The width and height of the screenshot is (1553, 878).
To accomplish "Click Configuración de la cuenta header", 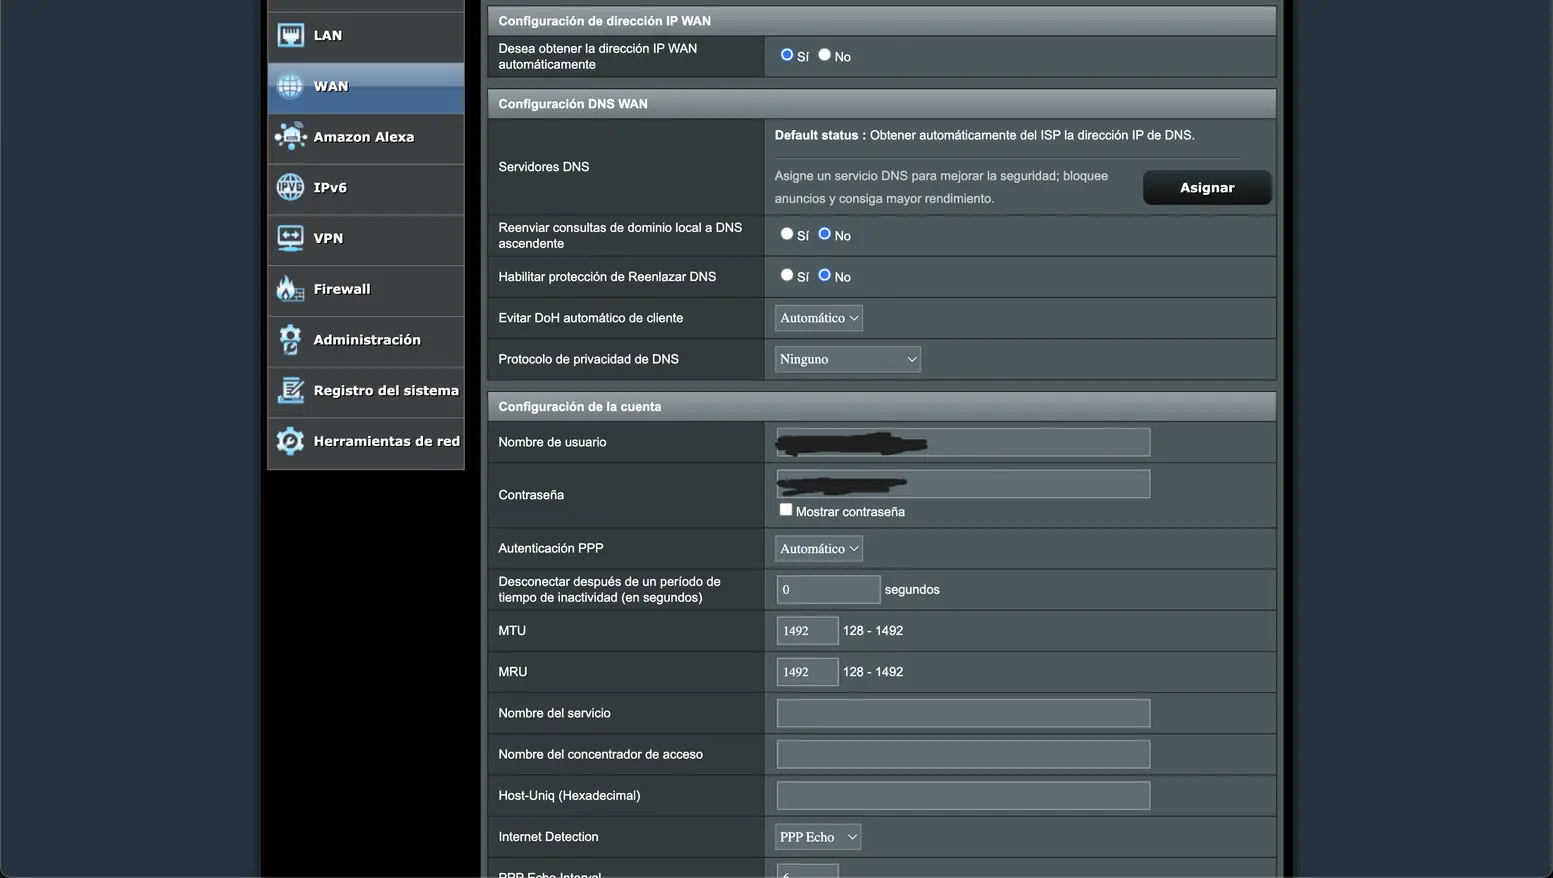I will (x=882, y=407).
